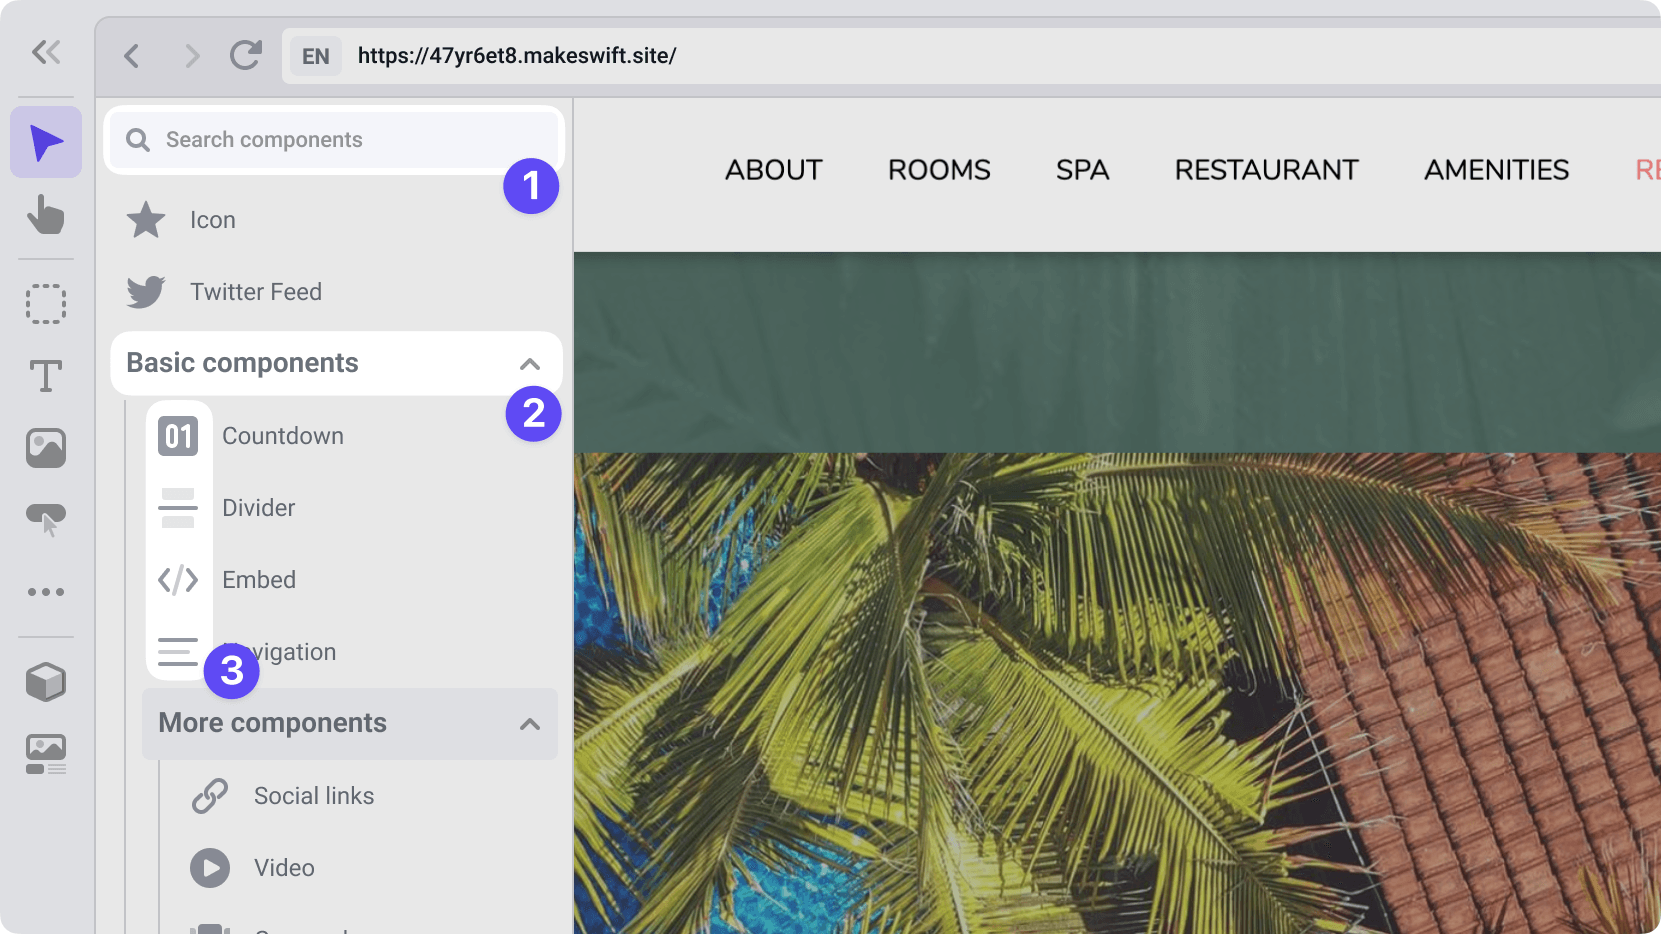Open the 3D cube components panel

tap(46, 682)
